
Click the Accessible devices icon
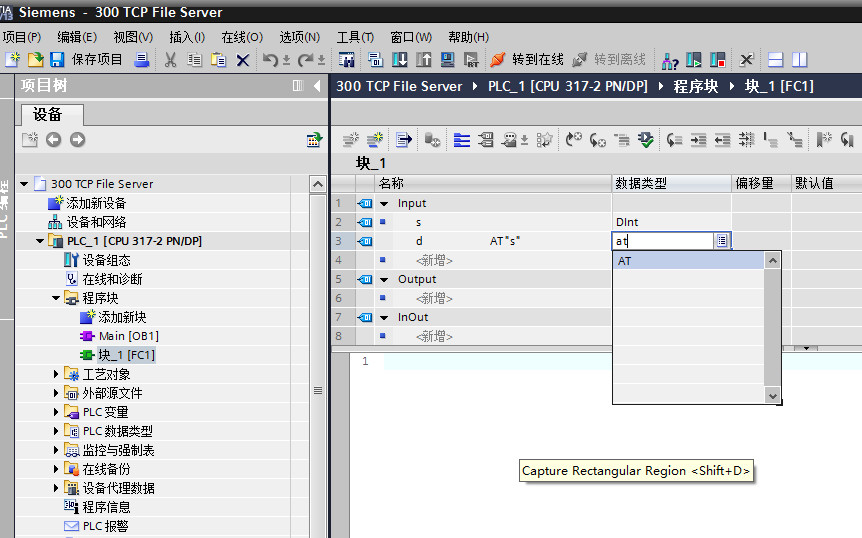tap(670, 60)
